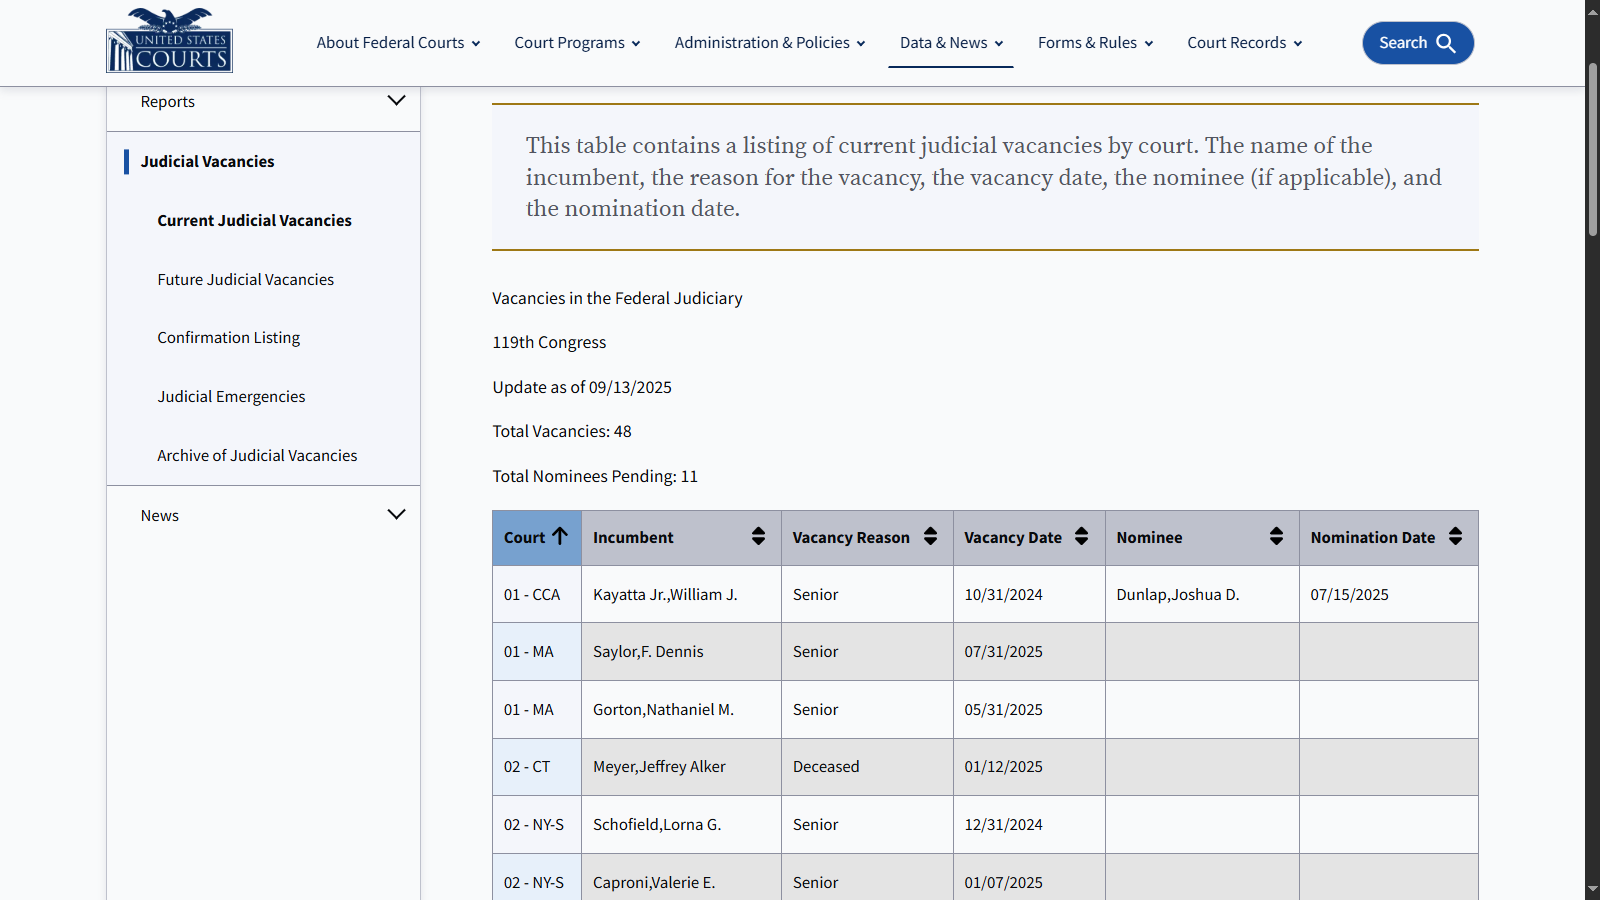Select the 02 - CT court cell

point(537,767)
